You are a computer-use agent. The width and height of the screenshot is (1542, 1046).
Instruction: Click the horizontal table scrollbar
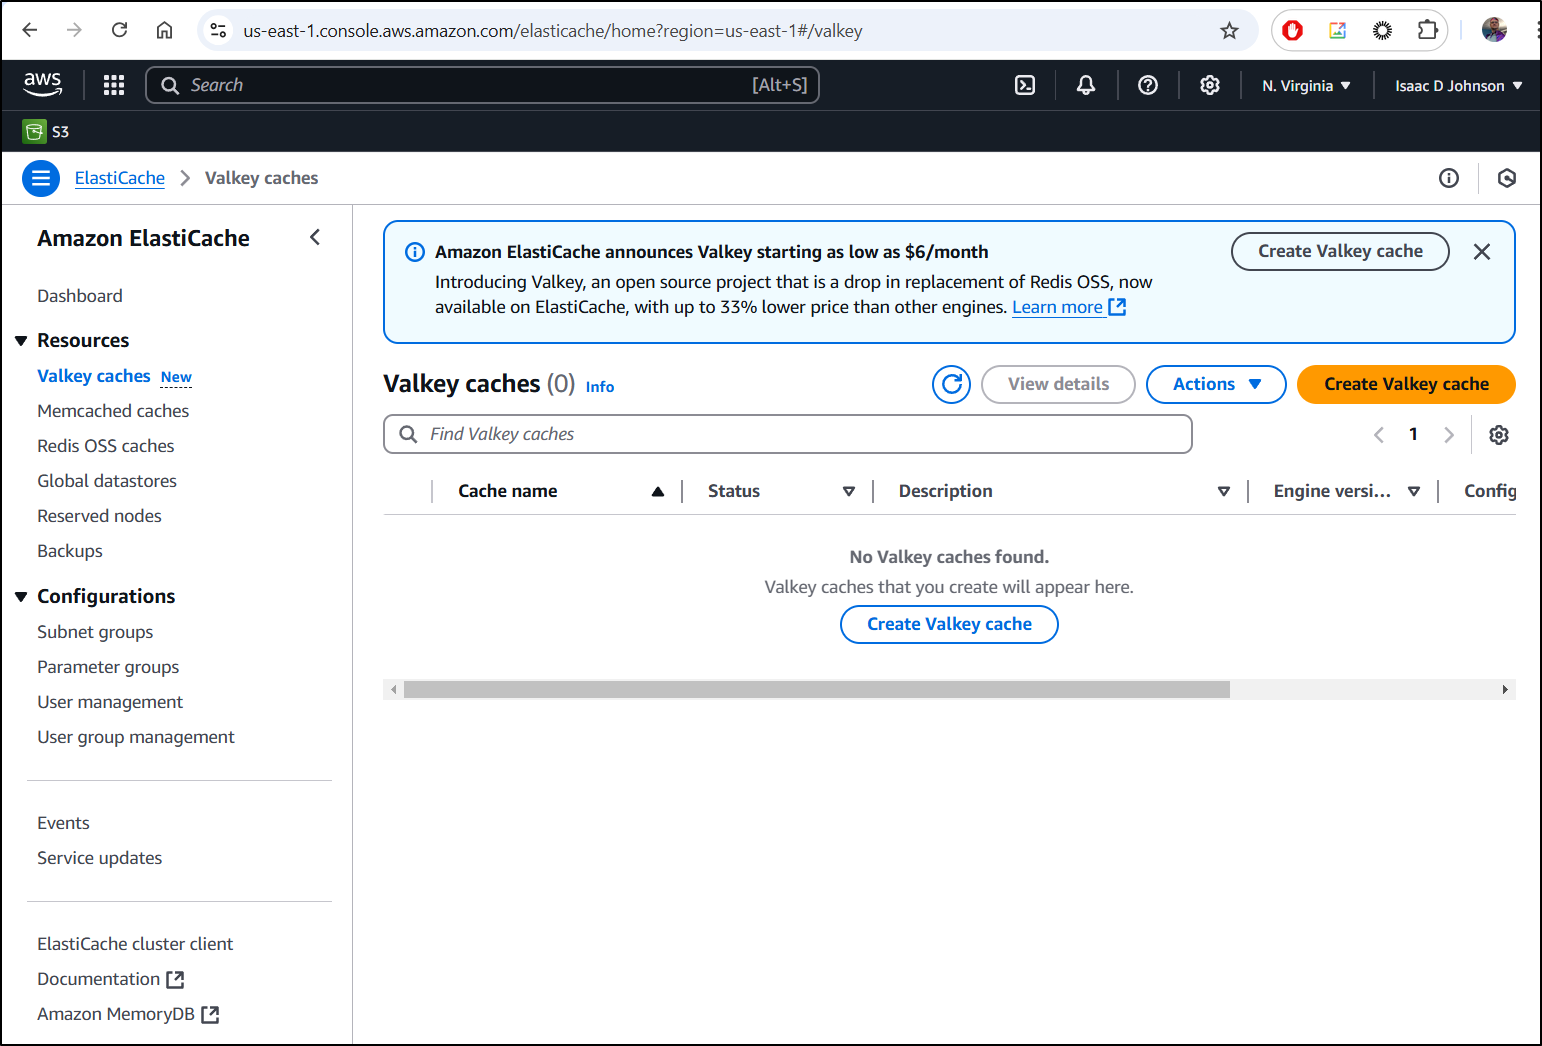816,689
